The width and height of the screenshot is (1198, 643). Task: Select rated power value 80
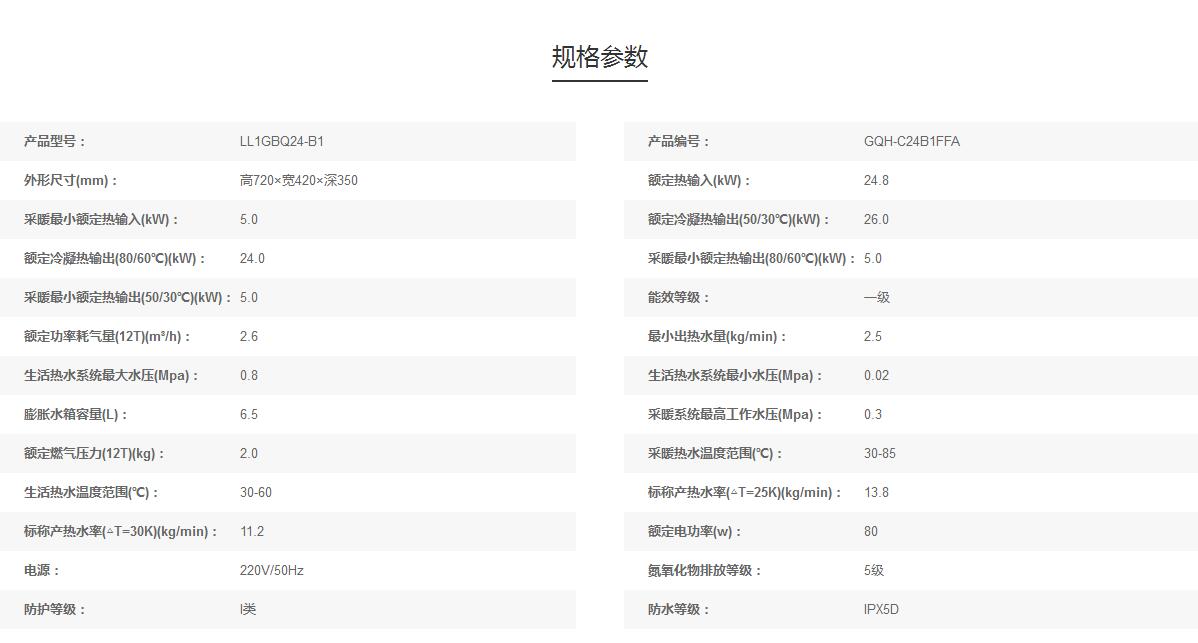[x=871, y=531]
